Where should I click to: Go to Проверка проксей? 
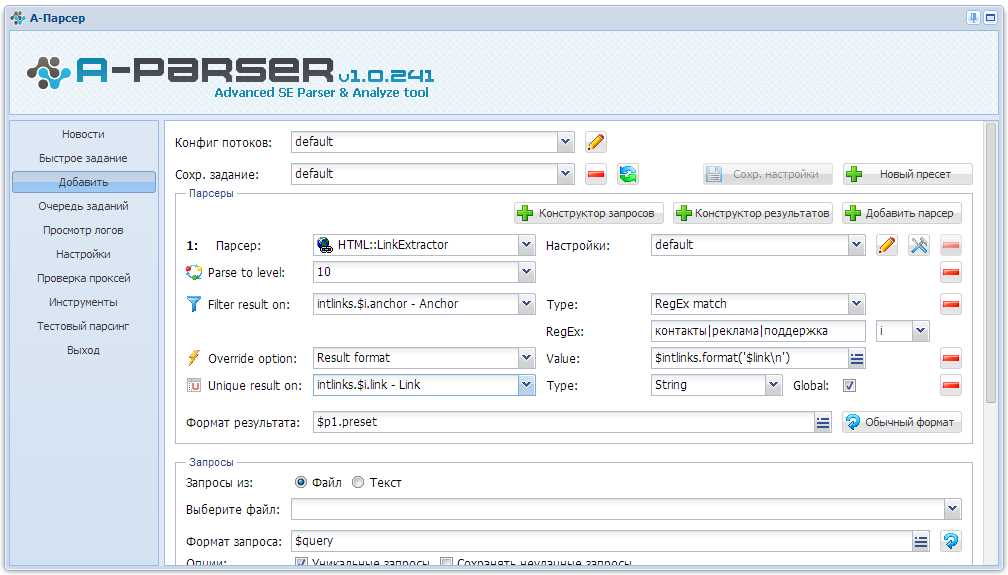click(x=83, y=278)
